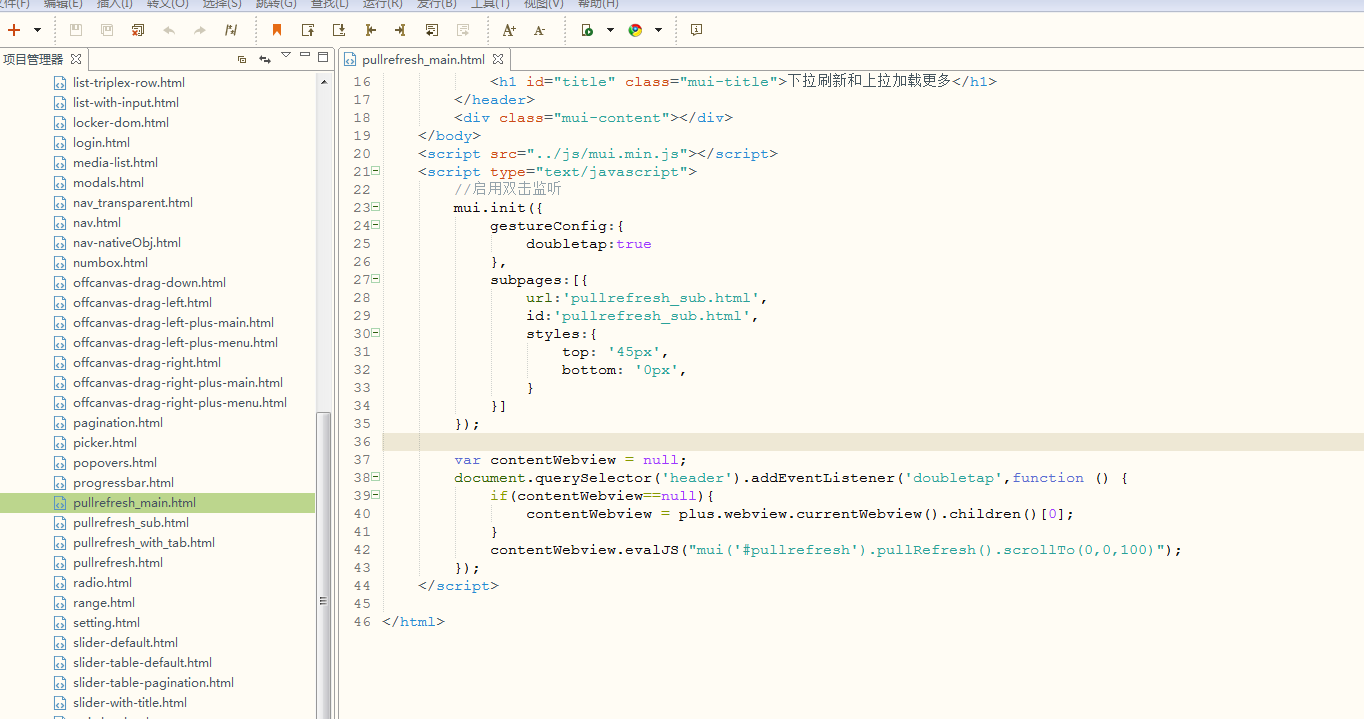The image size is (1364, 719).
Task: Collapse the script block at line 21
Action: 376,171
